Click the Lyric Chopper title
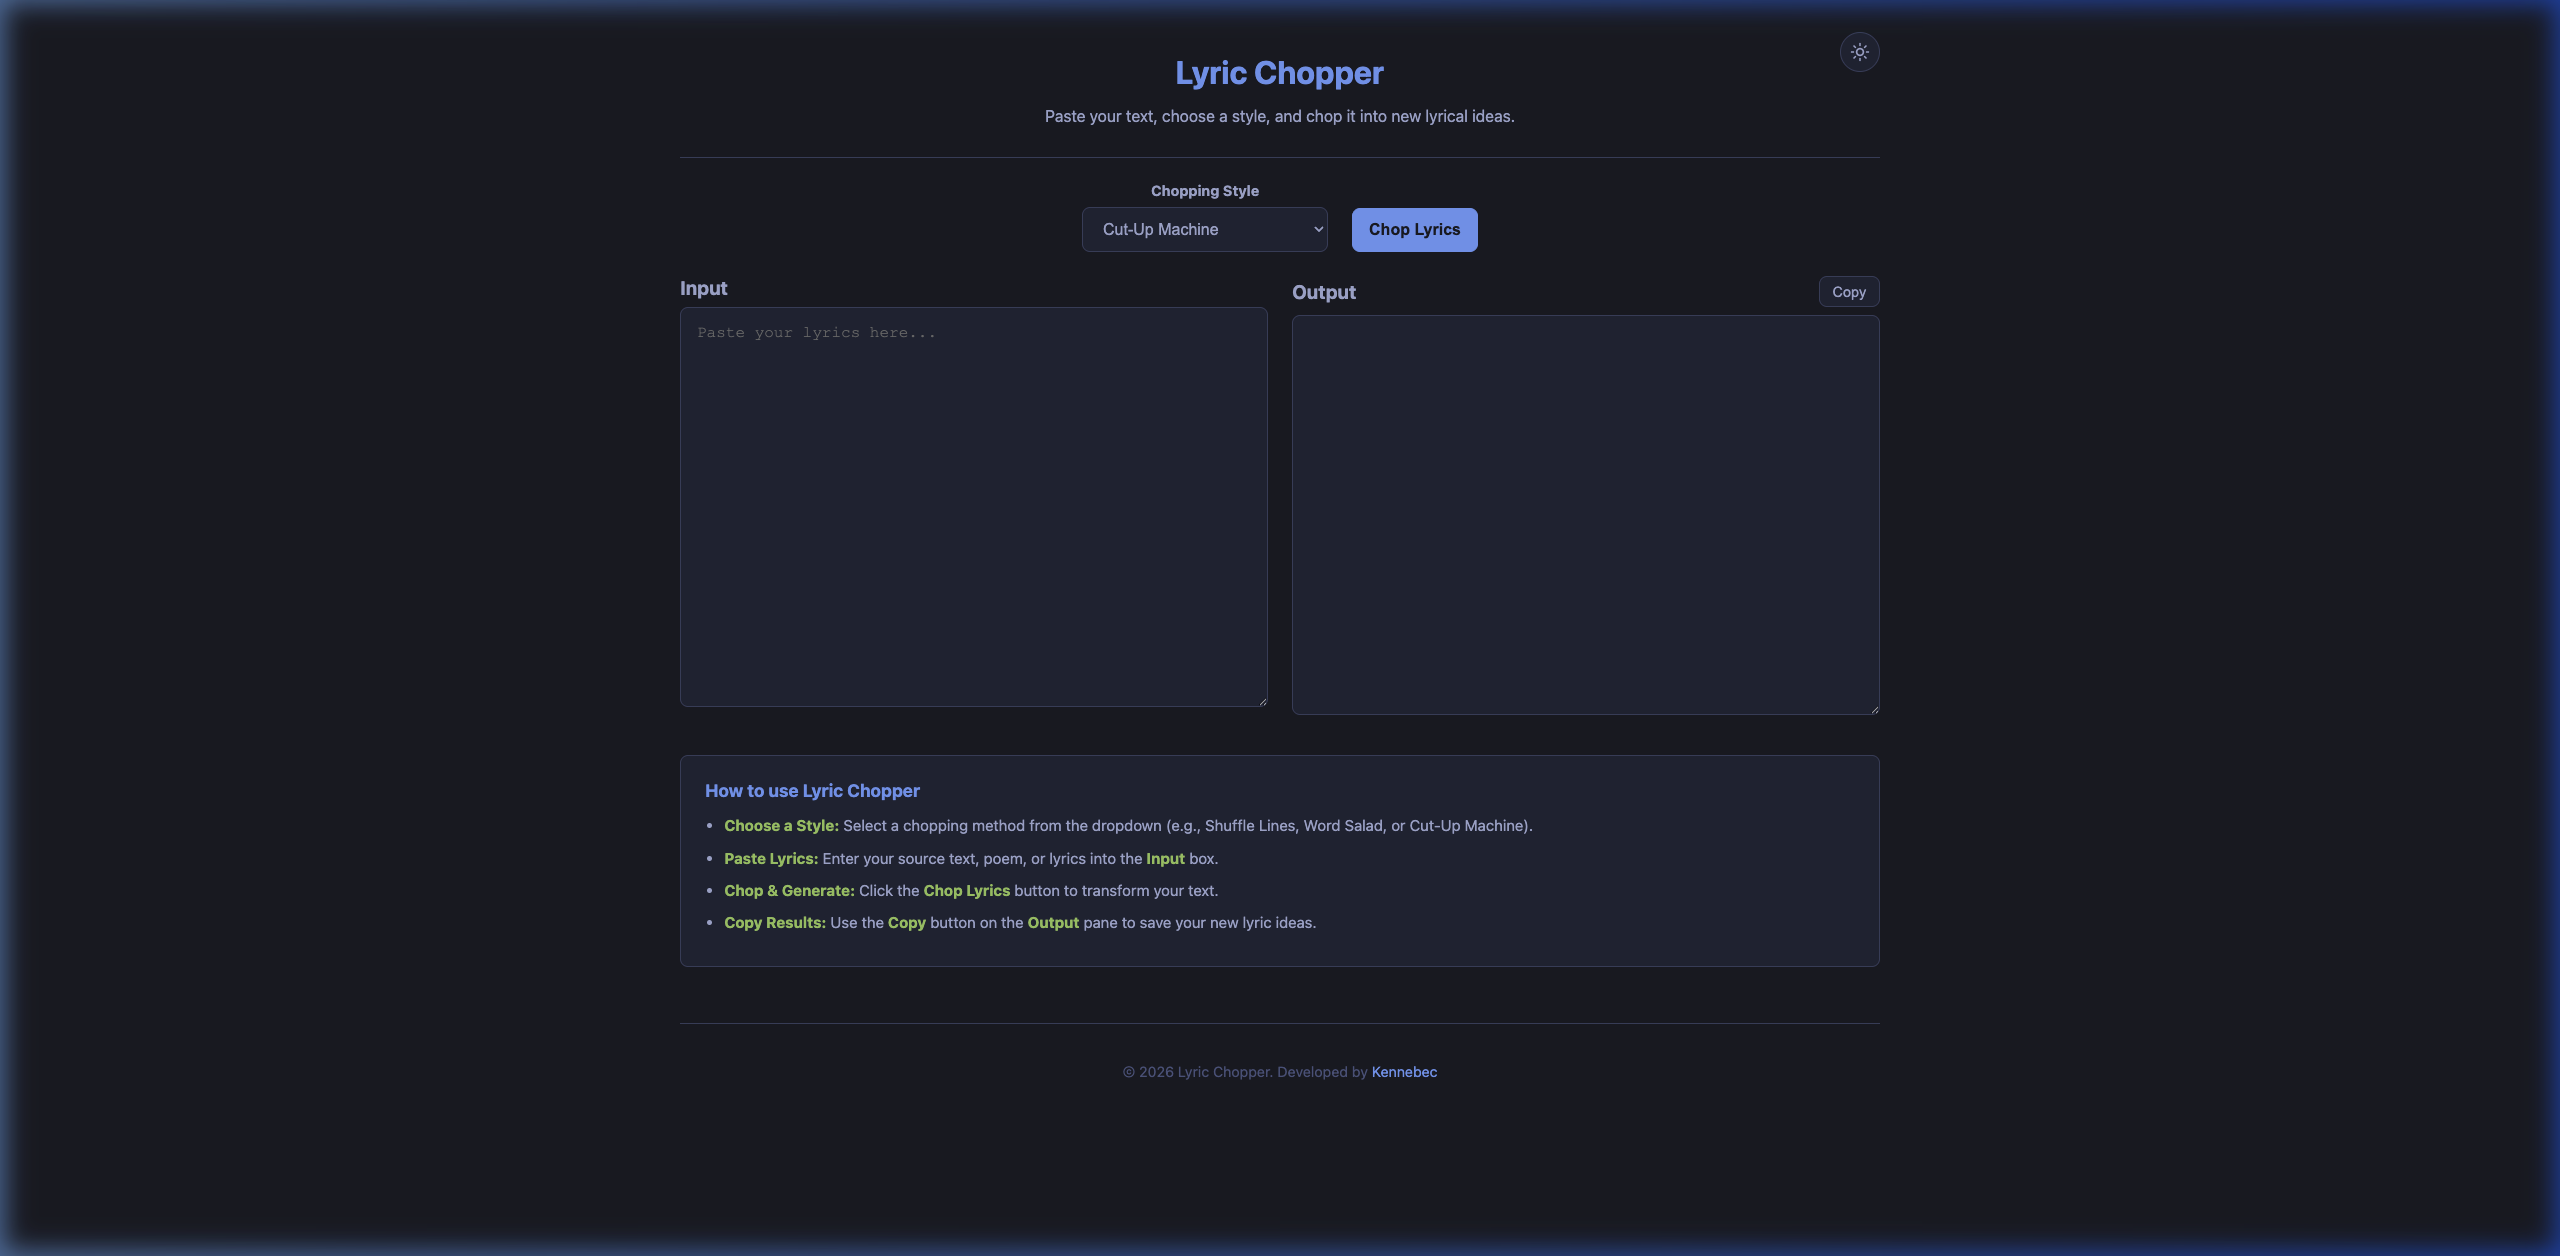The width and height of the screenshot is (2560, 1256). pos(1279,73)
